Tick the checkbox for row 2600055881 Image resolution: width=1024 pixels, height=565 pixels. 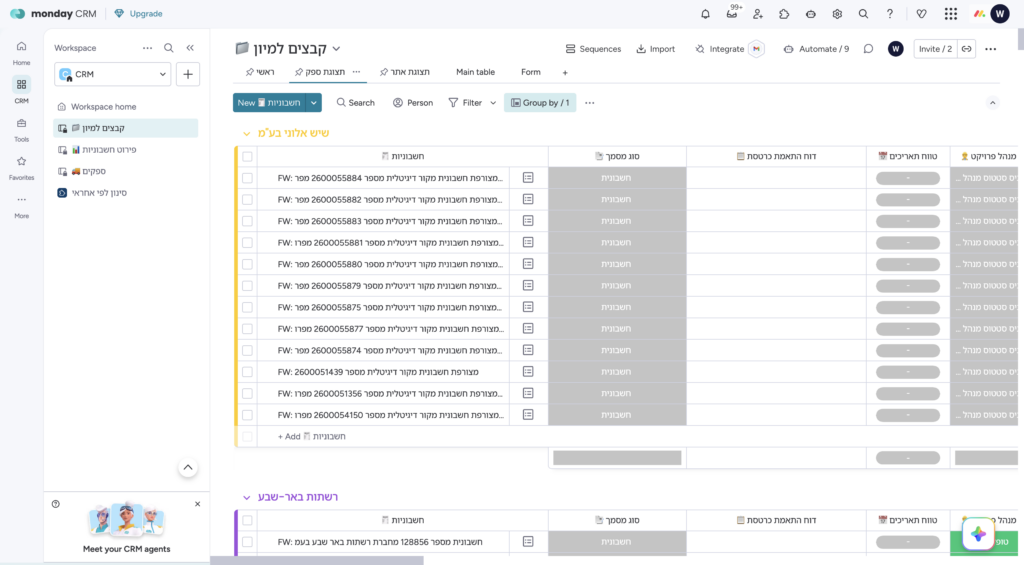point(248,242)
